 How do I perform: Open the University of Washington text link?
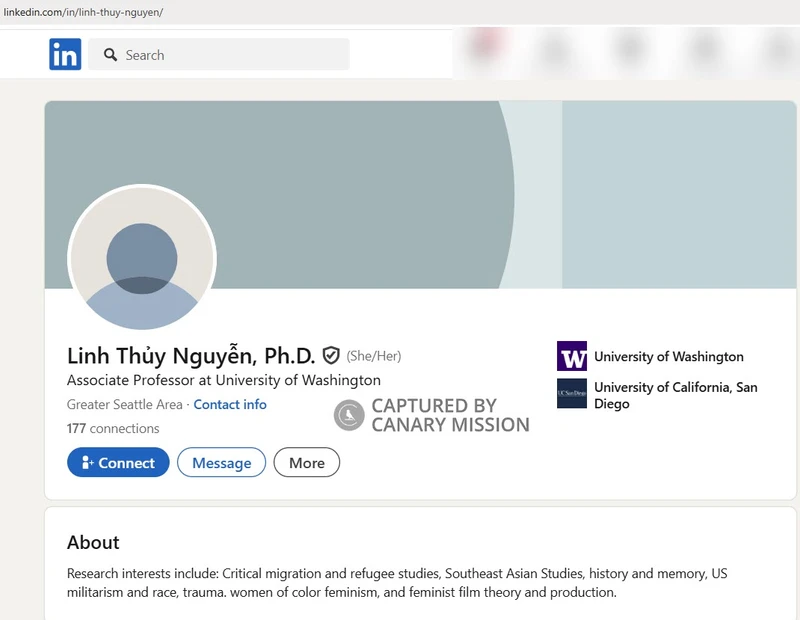pos(668,357)
